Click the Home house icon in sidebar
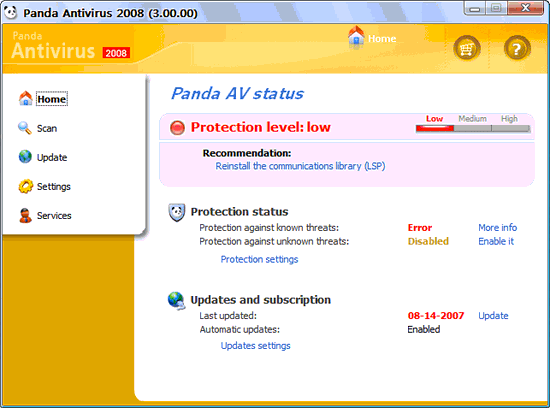This screenshot has width=550, height=408. (x=26, y=99)
